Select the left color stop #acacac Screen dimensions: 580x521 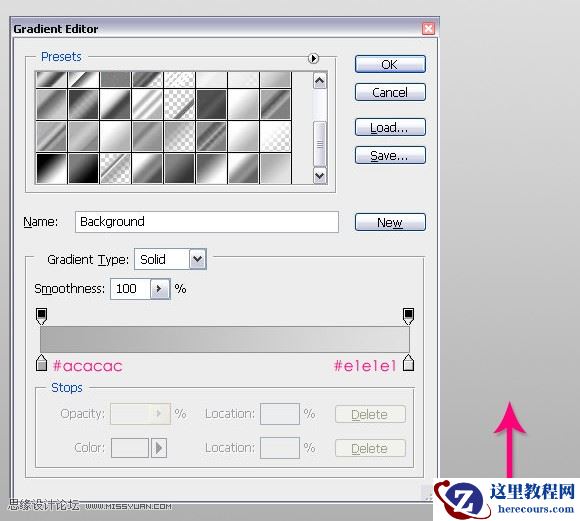[x=41, y=363]
